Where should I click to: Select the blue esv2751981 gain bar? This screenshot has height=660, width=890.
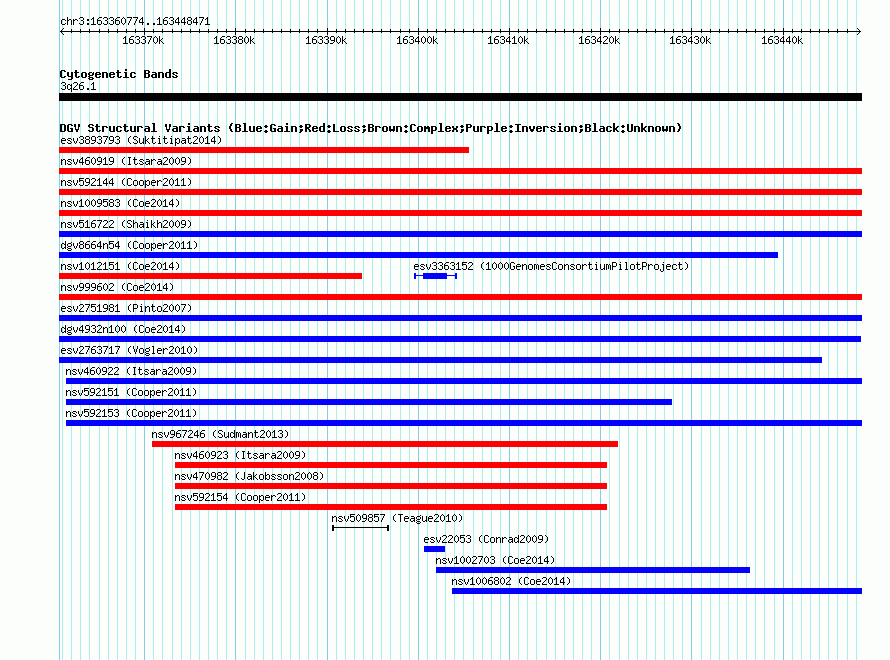pos(460,318)
